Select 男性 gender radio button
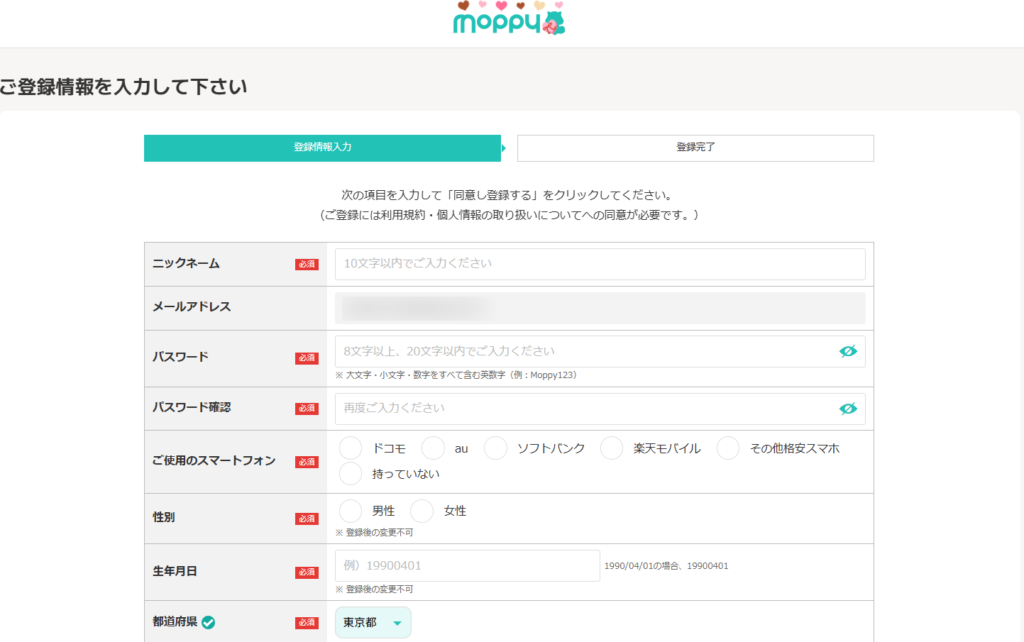Viewport: 1024px width, 642px height. click(x=351, y=511)
